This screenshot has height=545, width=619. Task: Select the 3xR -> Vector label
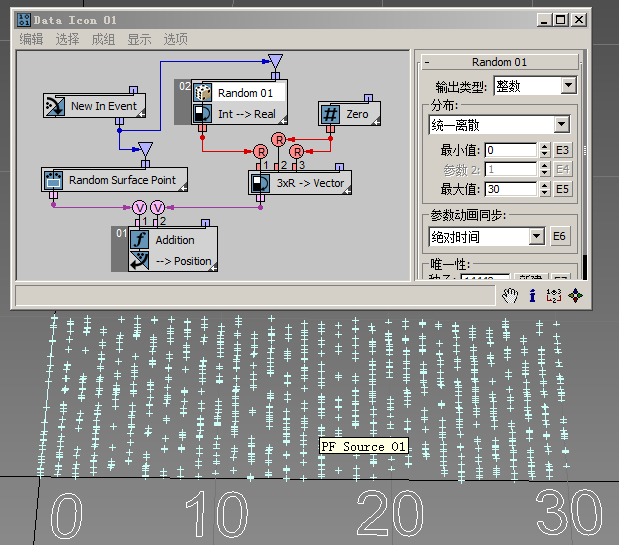[310, 184]
